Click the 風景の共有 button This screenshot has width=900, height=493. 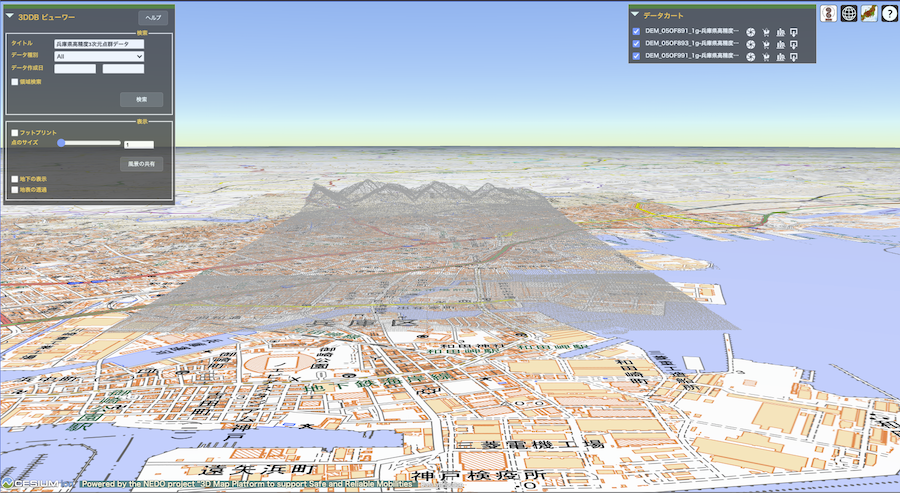tap(141, 163)
